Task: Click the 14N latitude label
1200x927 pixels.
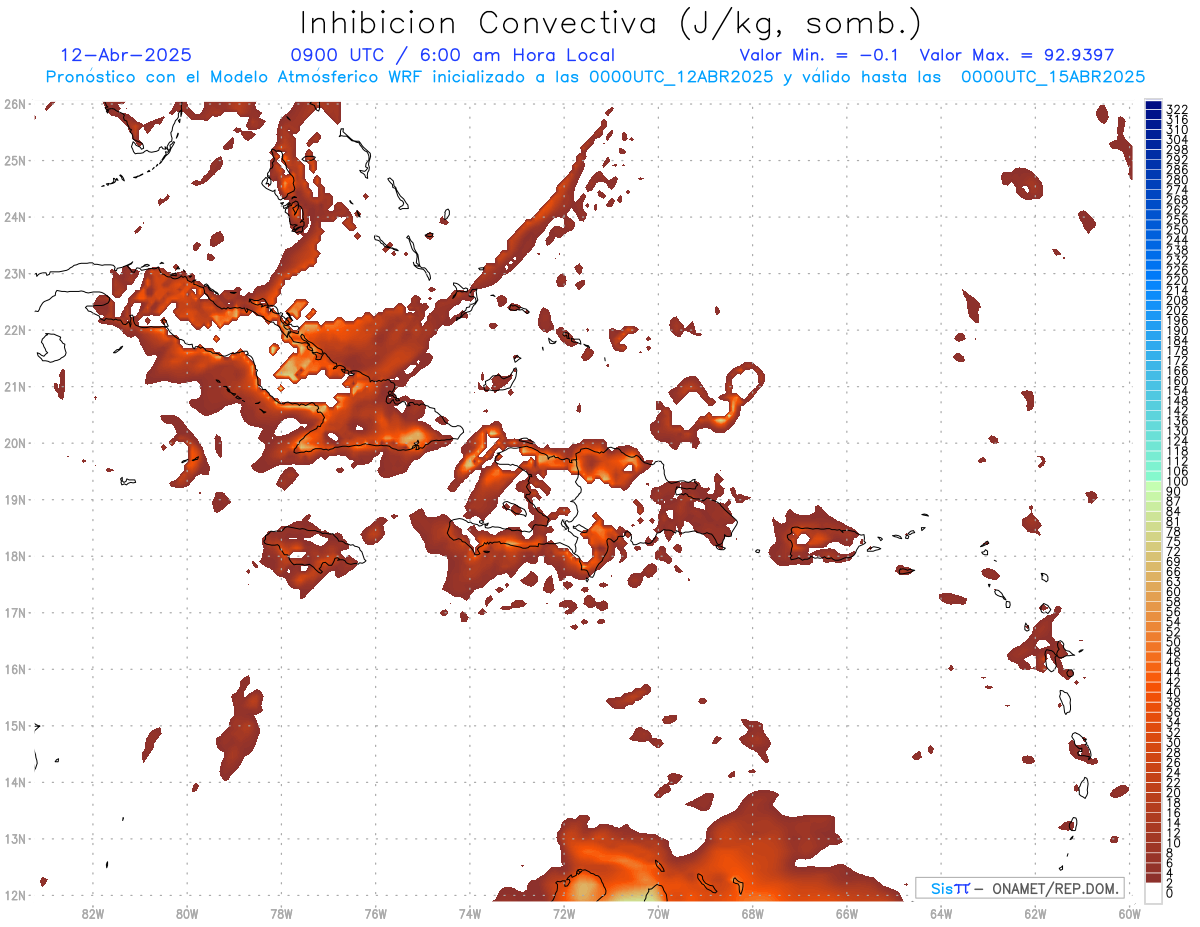Action: [x=15, y=782]
